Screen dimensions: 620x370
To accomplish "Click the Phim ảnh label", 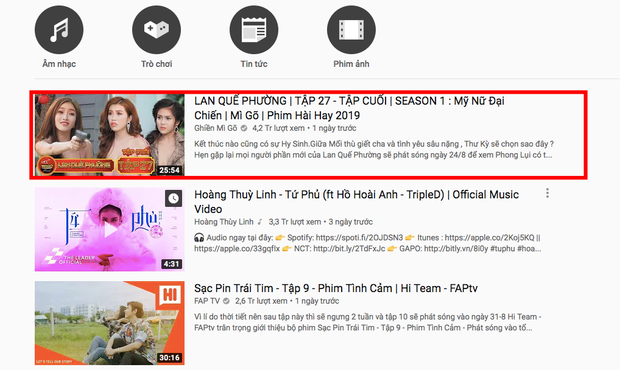I will [352, 64].
